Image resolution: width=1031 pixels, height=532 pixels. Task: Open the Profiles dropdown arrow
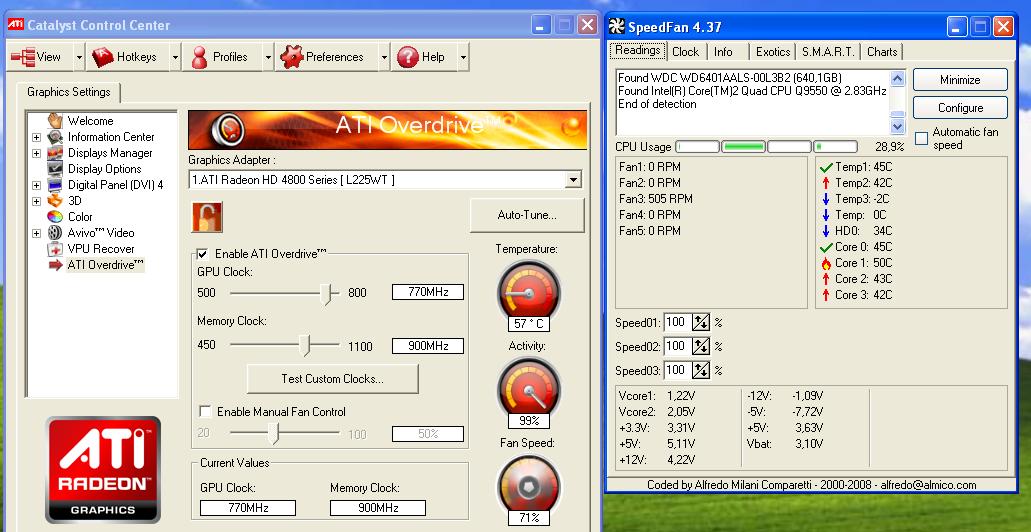coord(268,58)
